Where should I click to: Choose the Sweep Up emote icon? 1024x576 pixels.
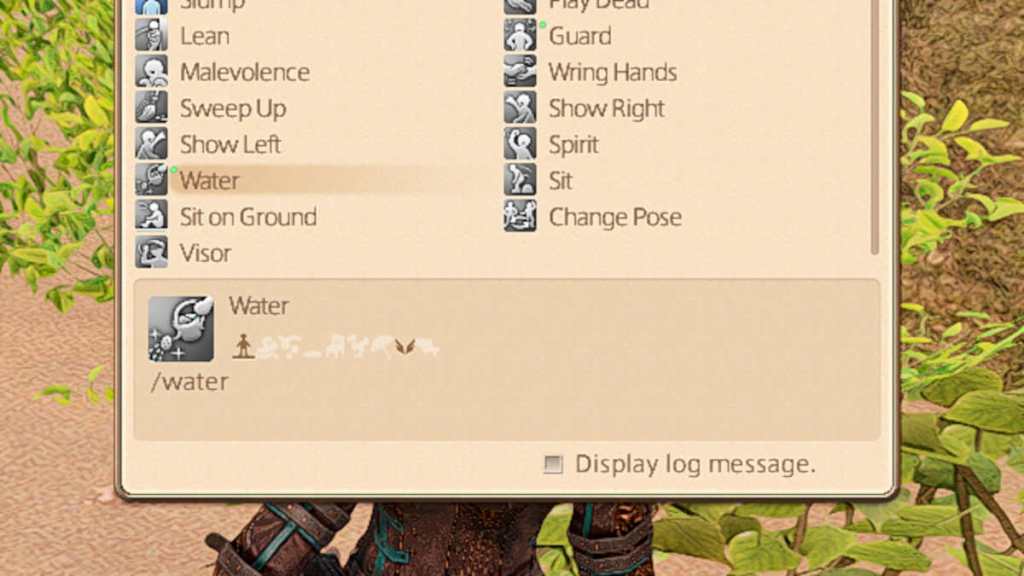pos(152,108)
